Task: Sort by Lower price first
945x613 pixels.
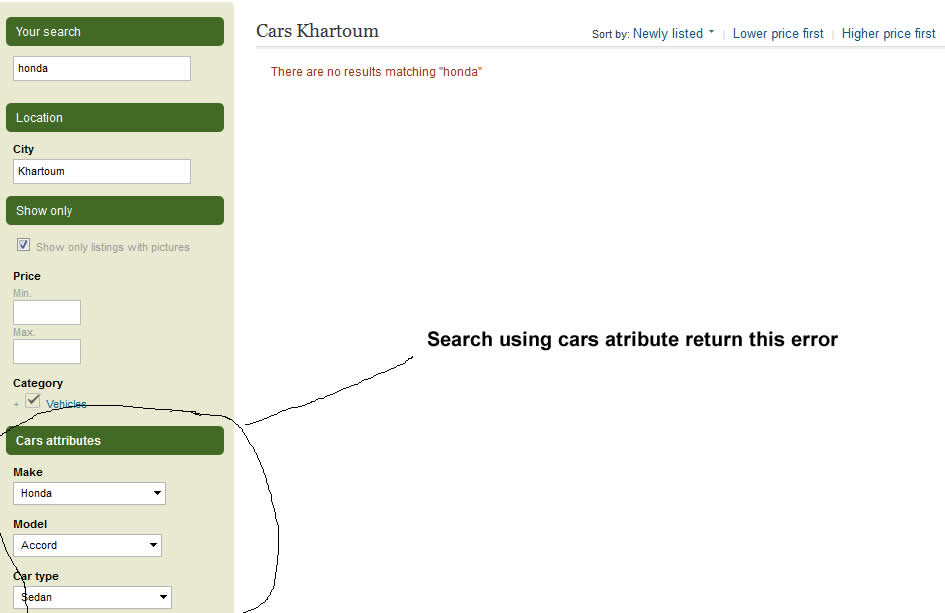Action: 778,34
